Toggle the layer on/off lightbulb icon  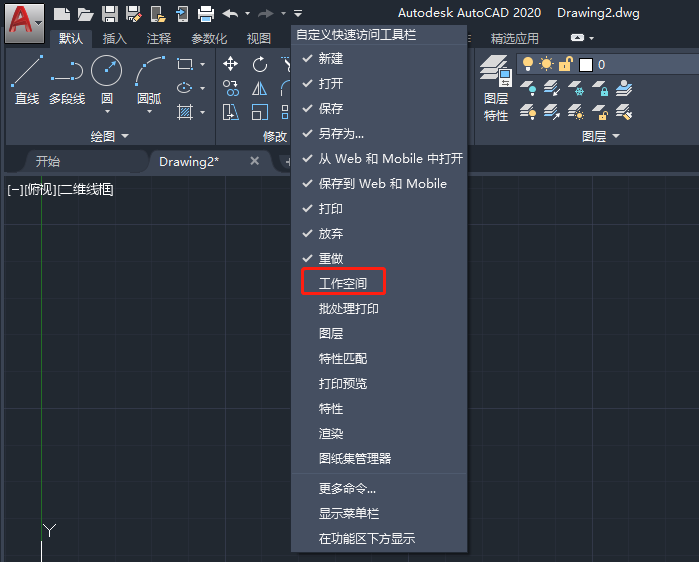click(528, 64)
